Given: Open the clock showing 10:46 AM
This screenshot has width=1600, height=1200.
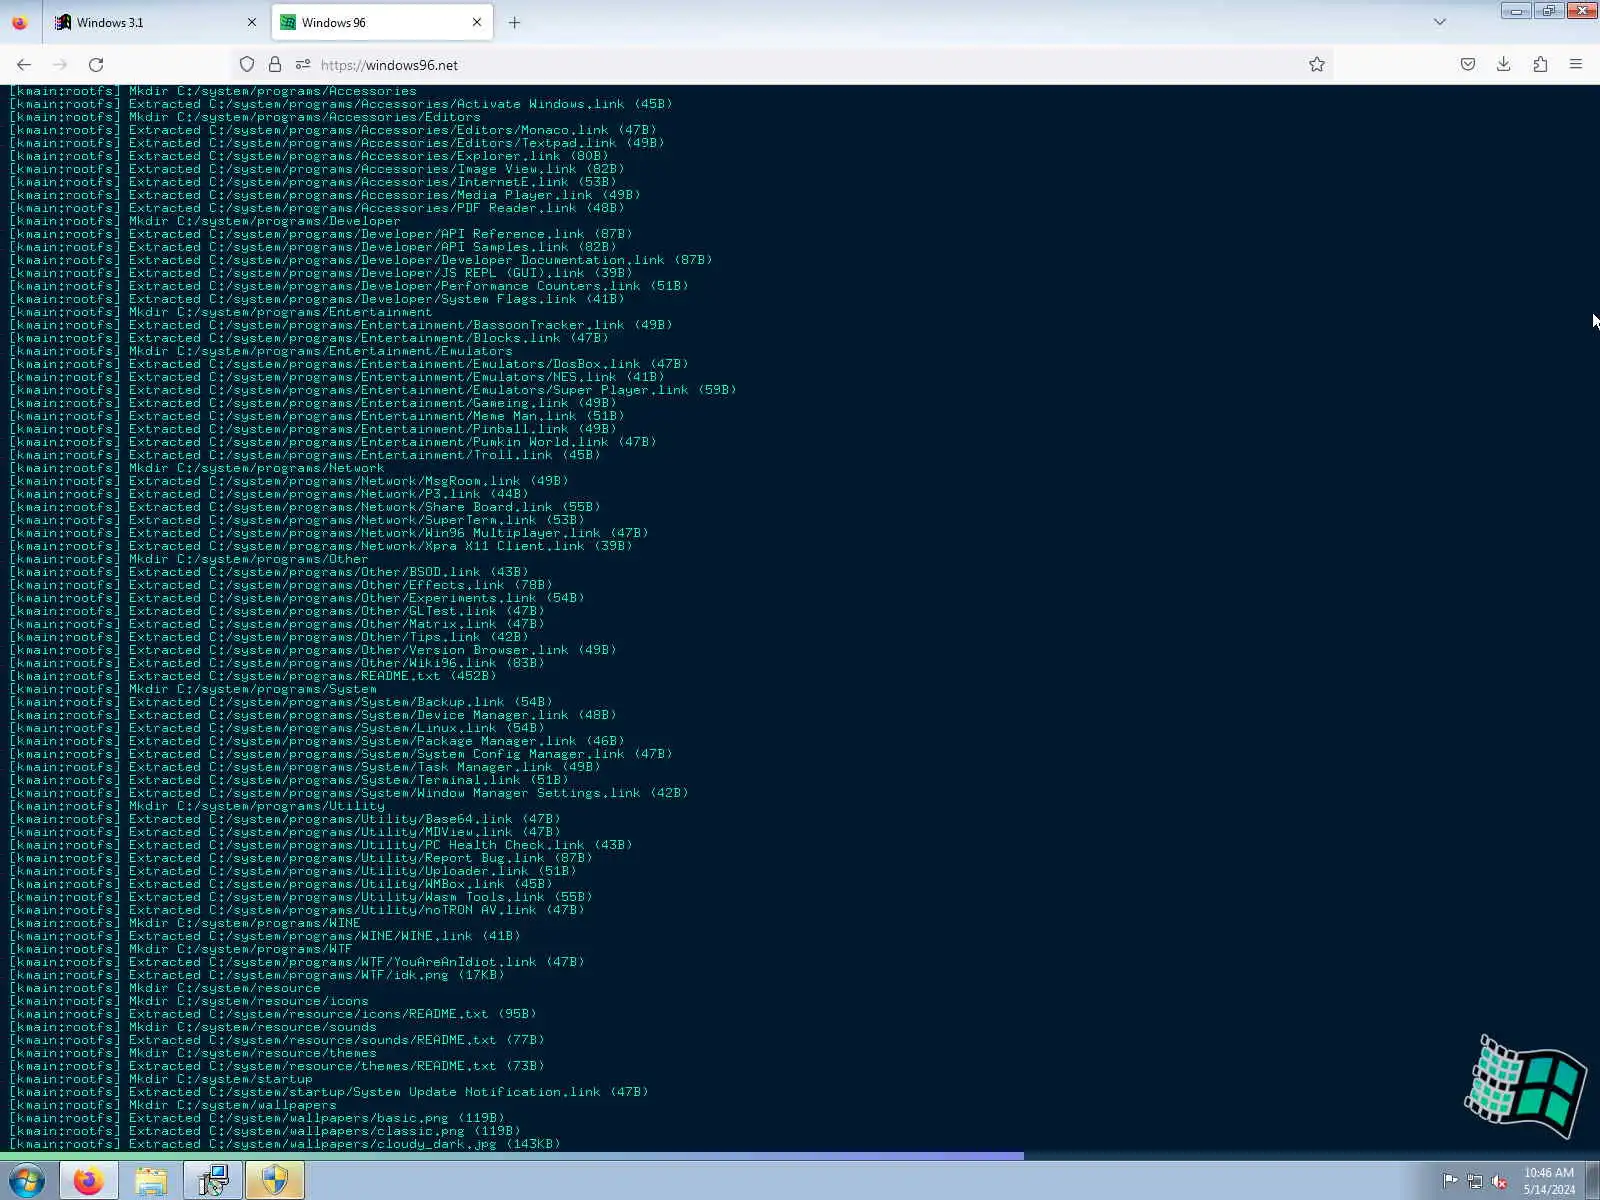Looking at the screenshot, I should coord(1549,1181).
